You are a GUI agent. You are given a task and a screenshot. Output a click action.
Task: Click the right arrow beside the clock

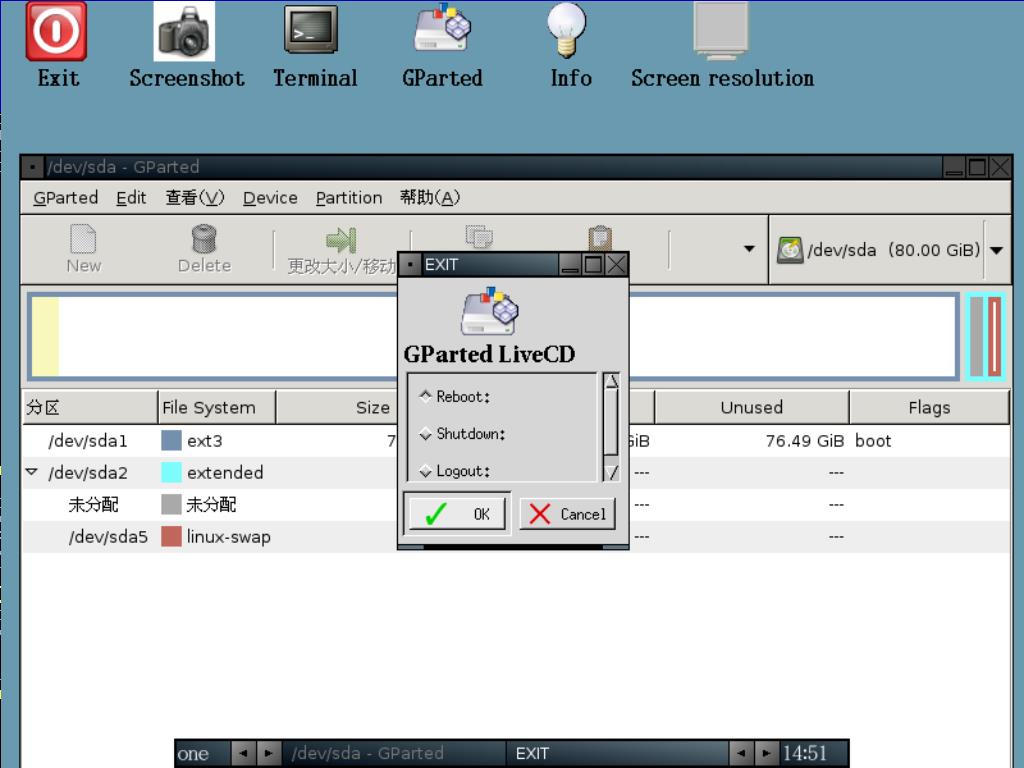point(766,753)
